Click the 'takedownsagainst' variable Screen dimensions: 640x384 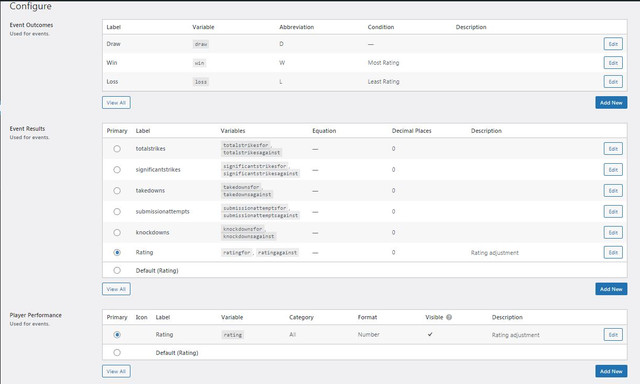click(x=247, y=195)
